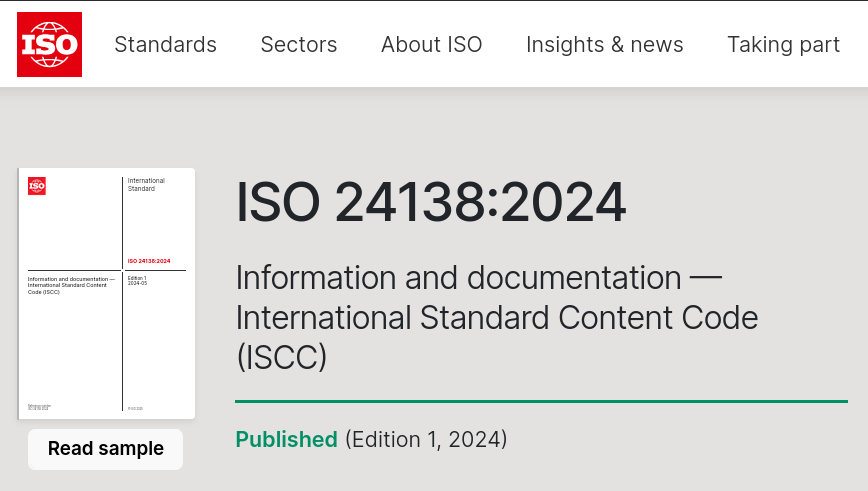Select About ISO in the navigation
Image resolution: width=868 pixels, height=491 pixels.
tap(432, 44)
